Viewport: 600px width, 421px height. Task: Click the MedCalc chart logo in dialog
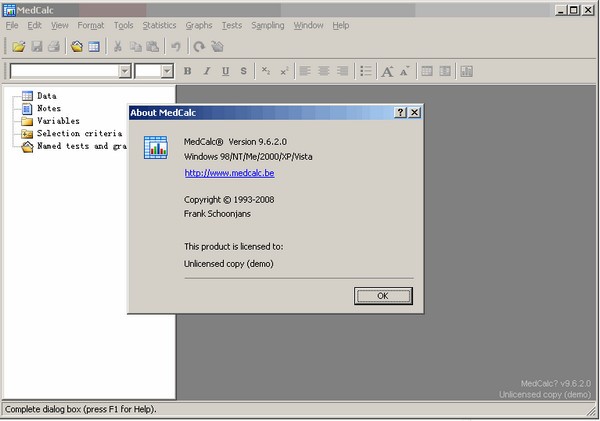(x=155, y=149)
